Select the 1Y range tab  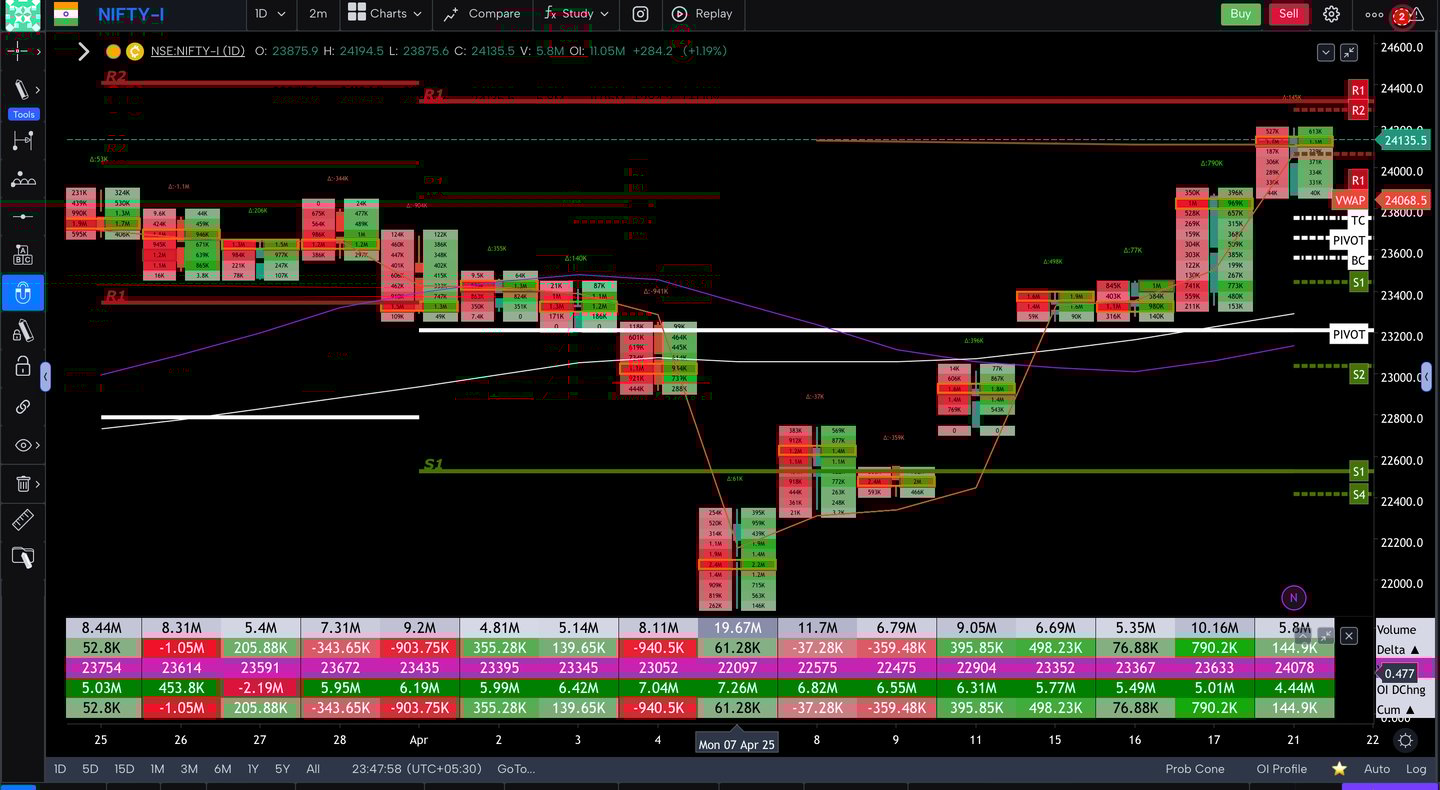(x=253, y=769)
